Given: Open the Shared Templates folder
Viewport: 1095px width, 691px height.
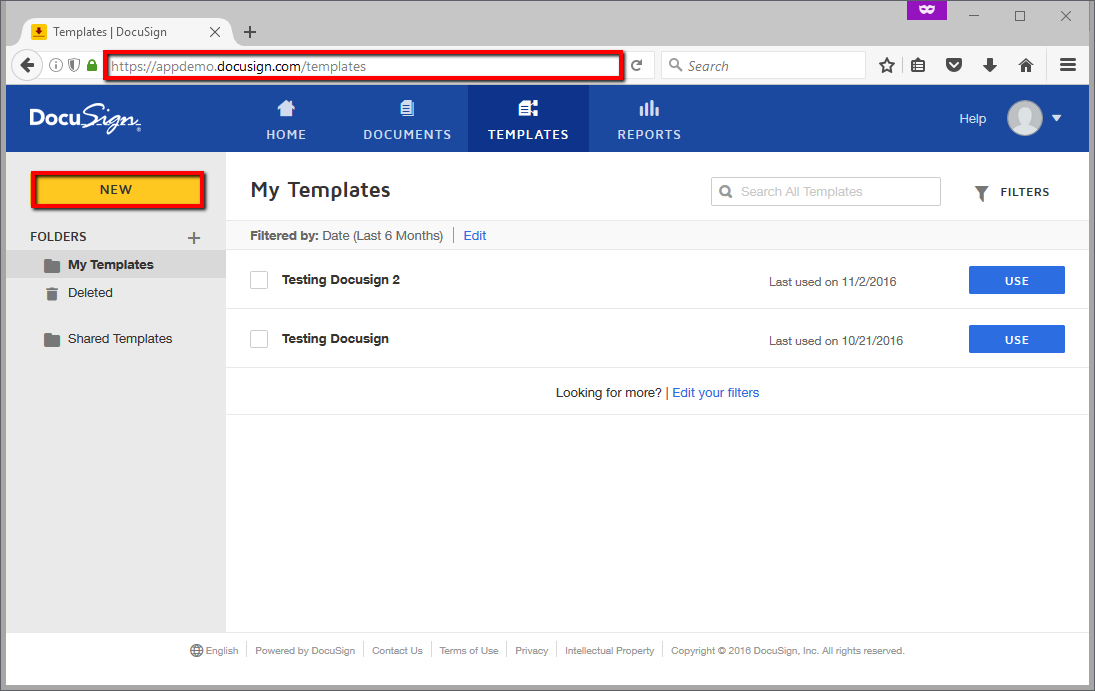Looking at the screenshot, I should click(x=119, y=339).
